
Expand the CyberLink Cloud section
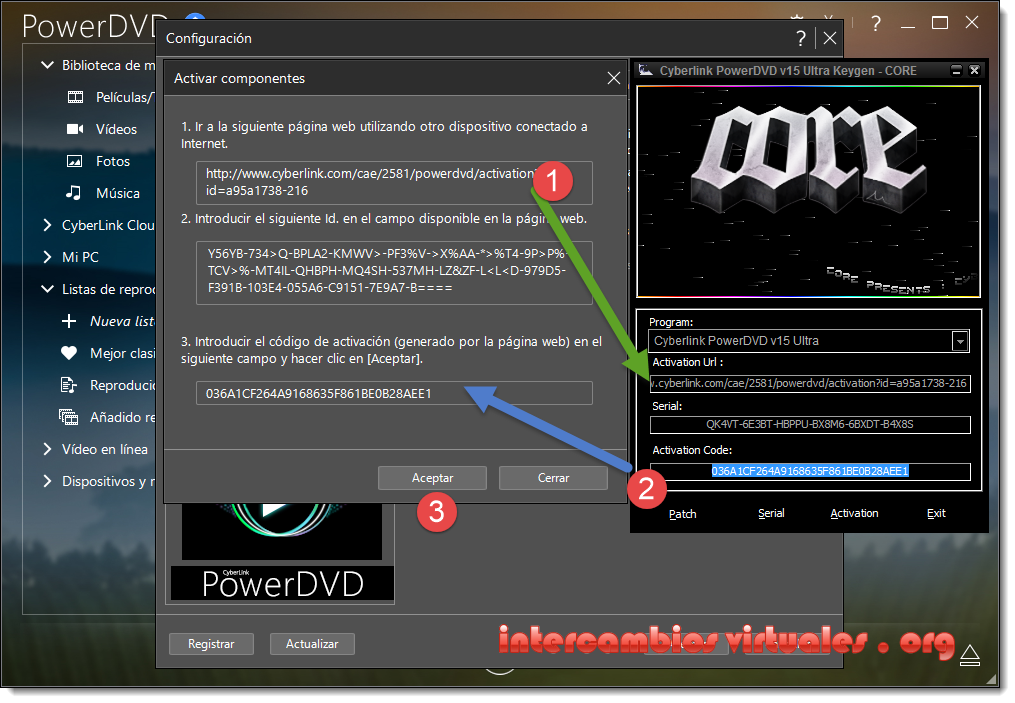click(x=47, y=225)
